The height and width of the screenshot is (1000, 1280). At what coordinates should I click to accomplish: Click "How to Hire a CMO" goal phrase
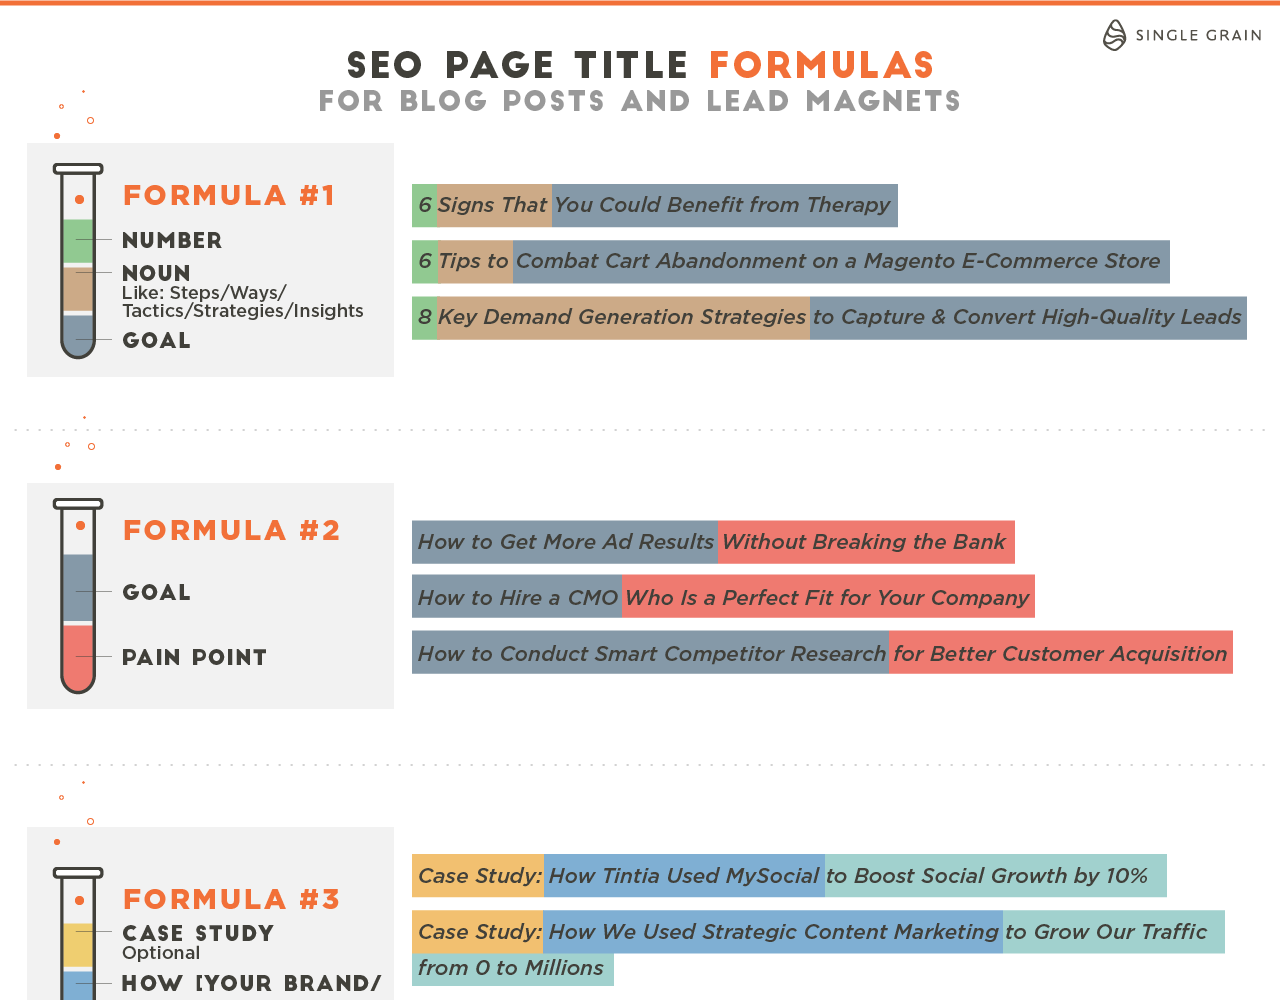[x=517, y=598]
